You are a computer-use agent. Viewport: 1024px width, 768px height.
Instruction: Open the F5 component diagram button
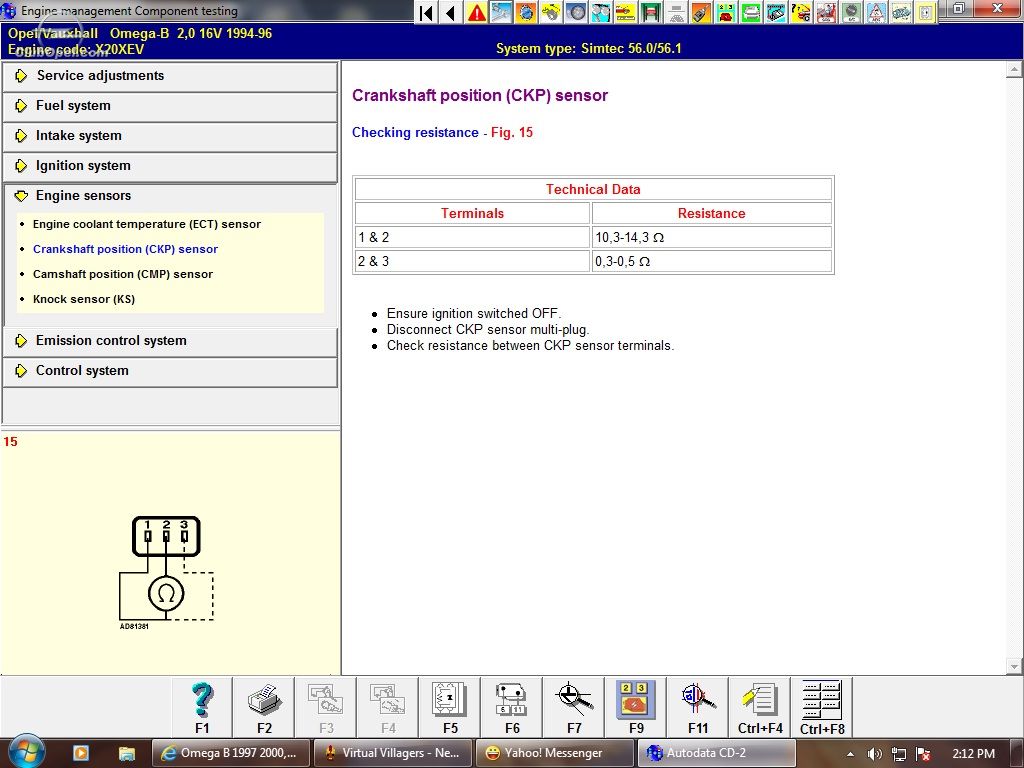coord(450,708)
